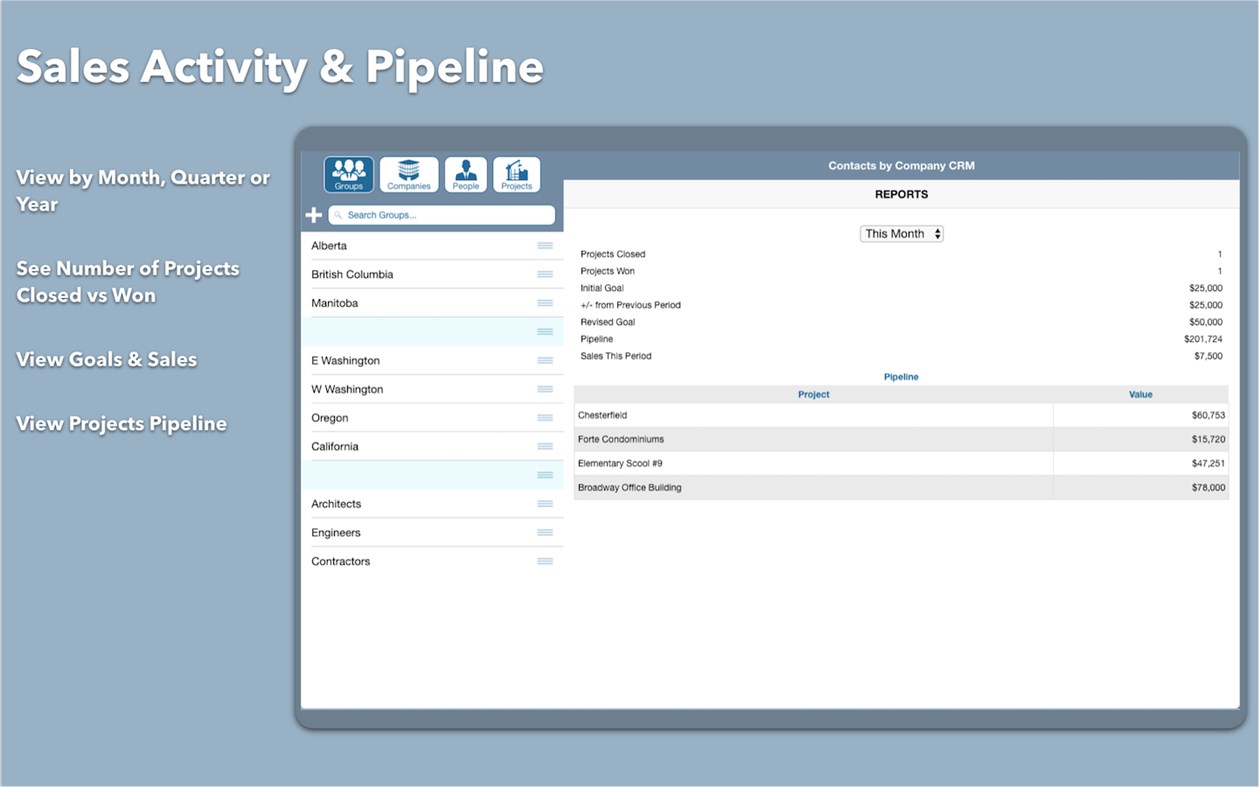The width and height of the screenshot is (1259, 787).
Task: Click the reorder handle beside Architects
Action: (x=545, y=503)
